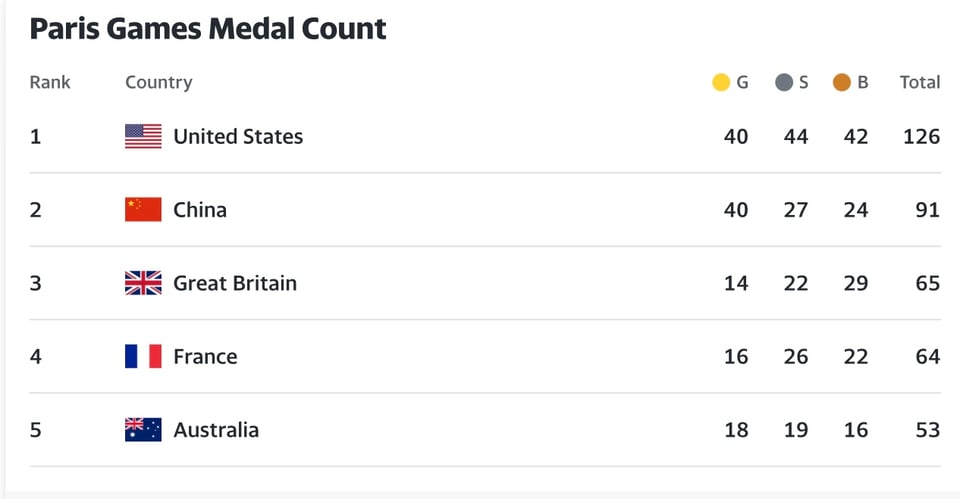Sort by the Rank column header

50,83
